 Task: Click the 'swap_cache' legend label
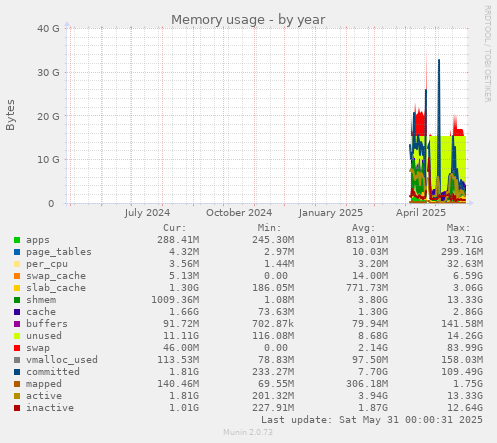(56, 276)
